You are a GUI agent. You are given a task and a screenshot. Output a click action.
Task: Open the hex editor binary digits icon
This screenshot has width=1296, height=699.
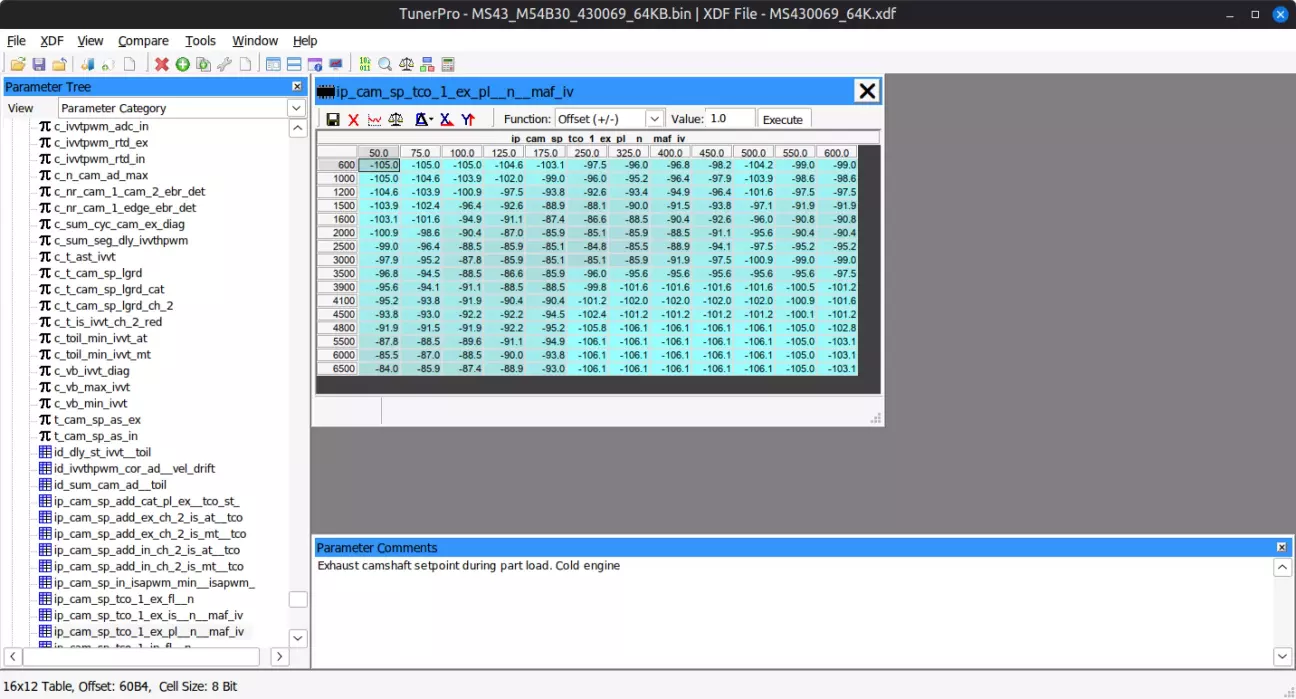(x=365, y=65)
